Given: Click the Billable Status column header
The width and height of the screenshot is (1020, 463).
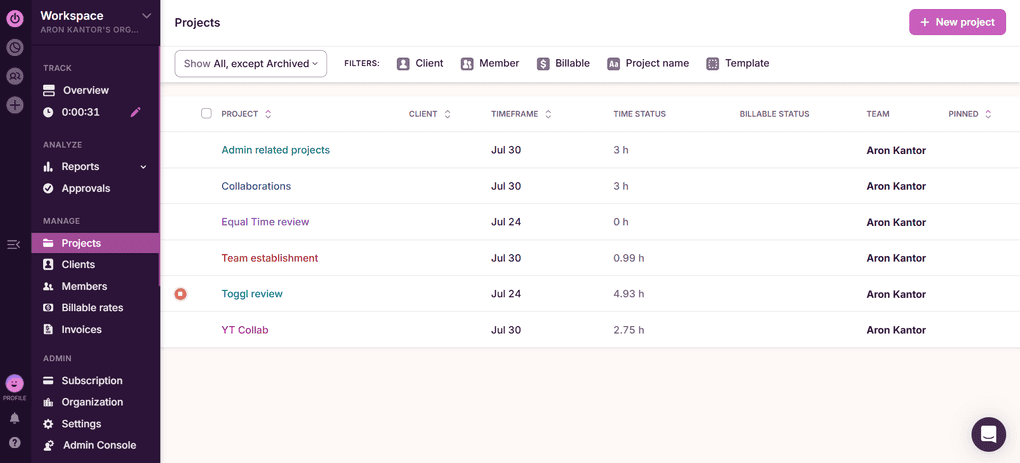Looking at the screenshot, I should tap(774, 114).
